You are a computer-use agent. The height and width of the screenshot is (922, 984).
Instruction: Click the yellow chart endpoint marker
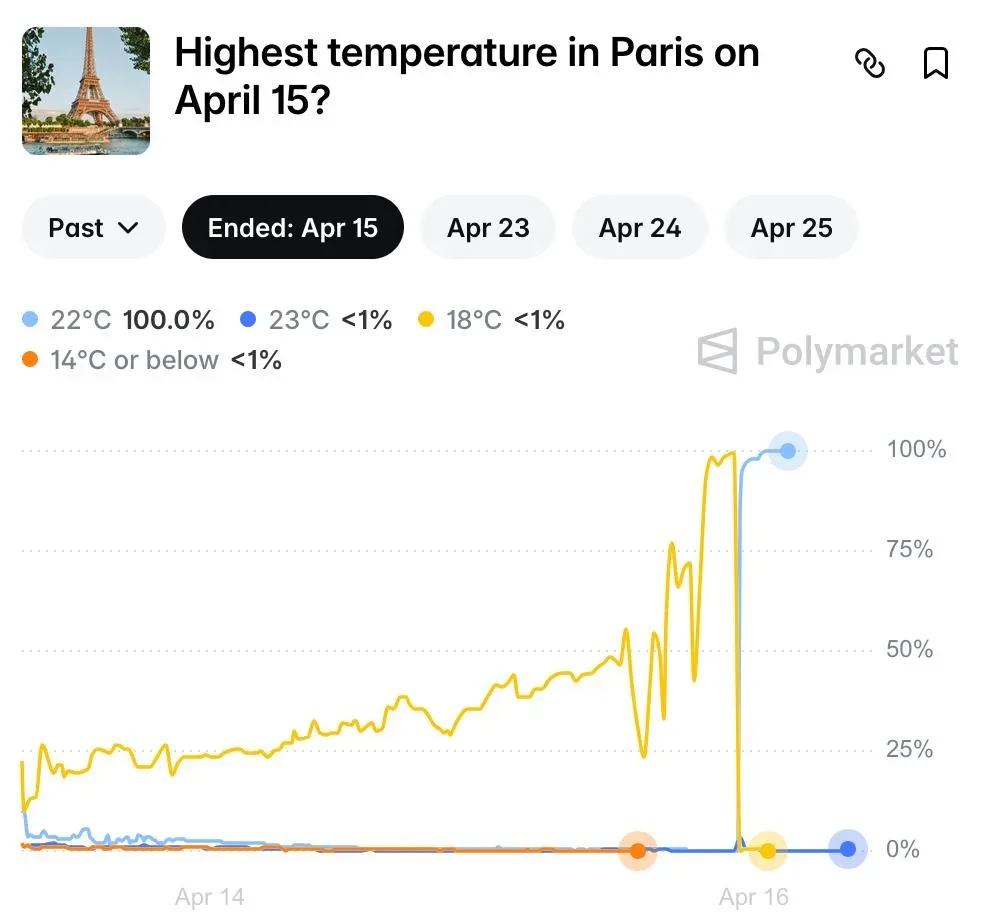click(767, 851)
